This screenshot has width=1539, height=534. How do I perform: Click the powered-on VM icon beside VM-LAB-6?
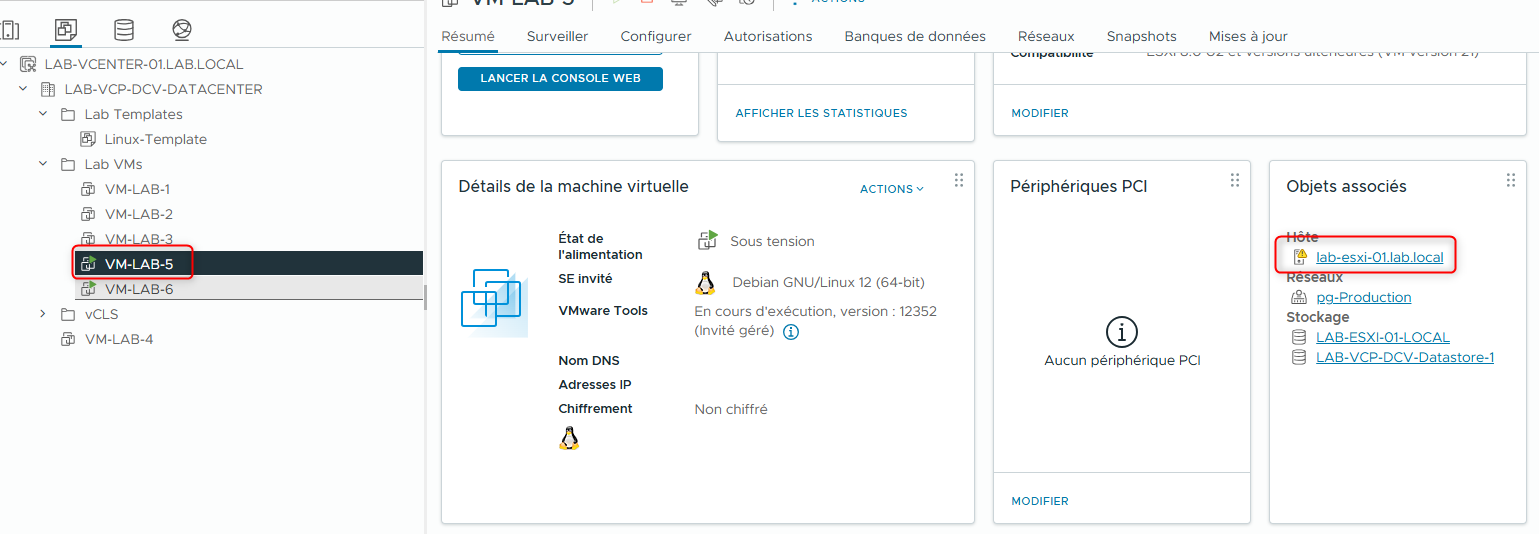coord(88,289)
